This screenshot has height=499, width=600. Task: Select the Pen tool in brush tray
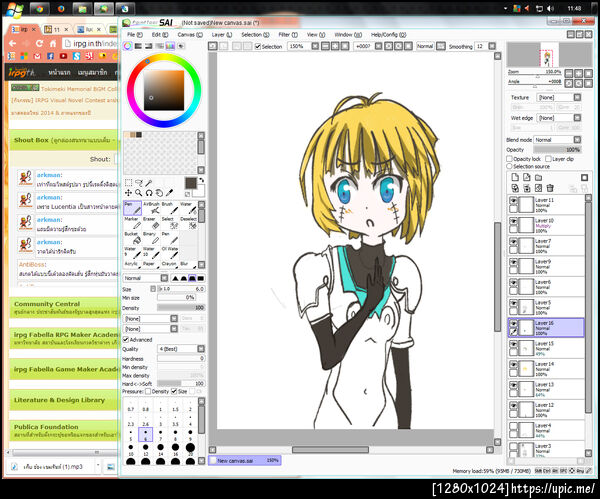click(x=132, y=208)
